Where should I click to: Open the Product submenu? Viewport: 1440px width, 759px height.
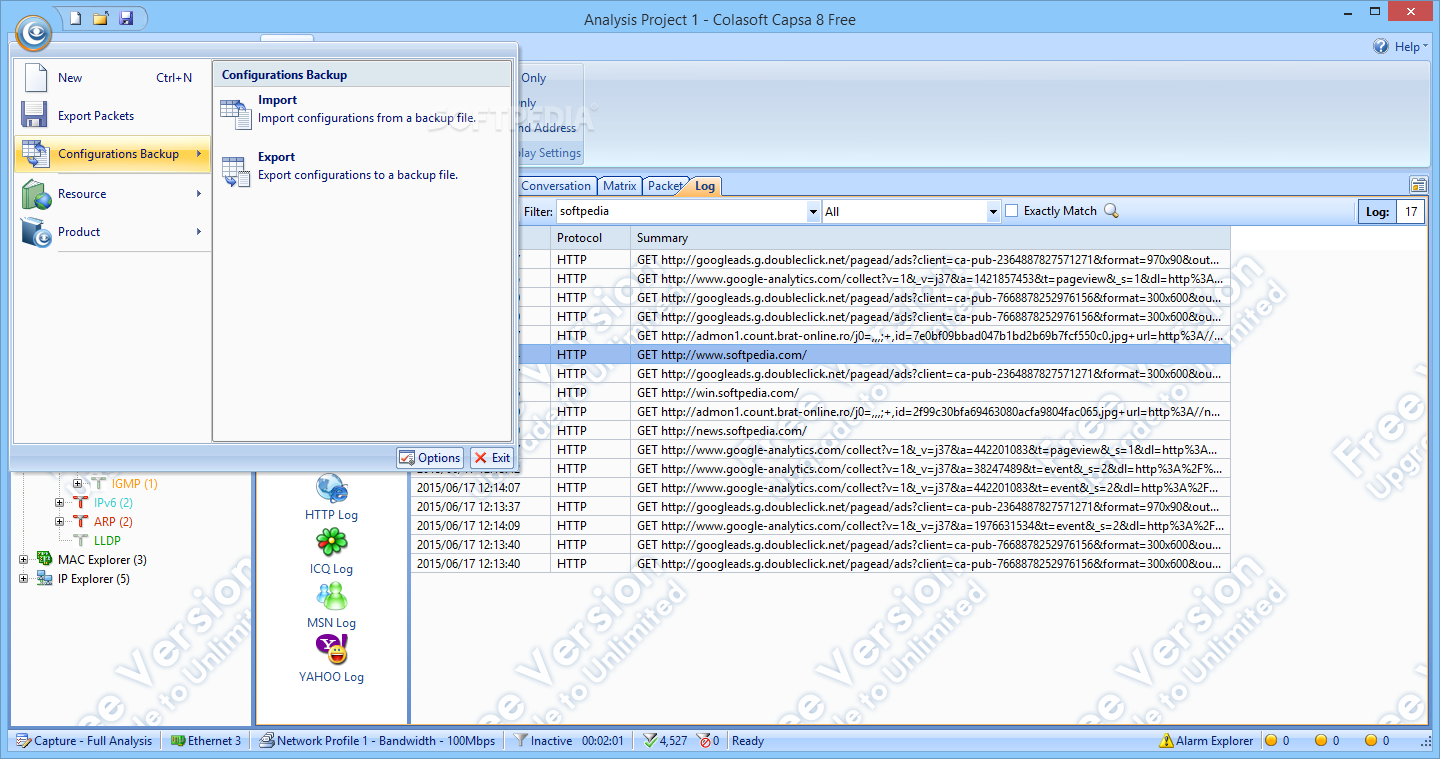click(112, 232)
